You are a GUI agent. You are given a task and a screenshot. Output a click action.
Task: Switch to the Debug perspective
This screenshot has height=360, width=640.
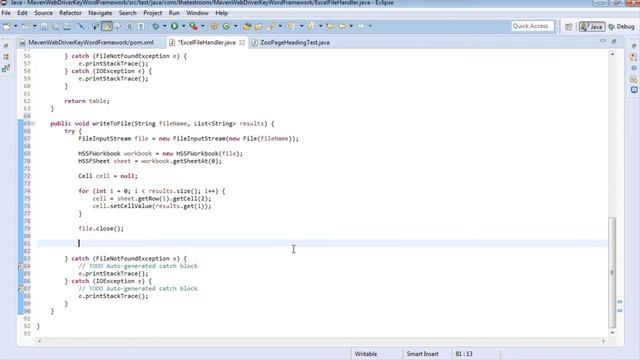pyautogui.click(x=621, y=27)
